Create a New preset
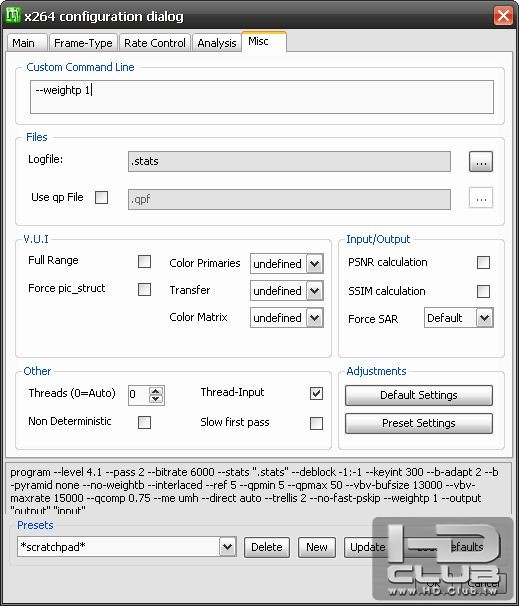Image resolution: width=519 pixels, height=606 pixels. 317,547
